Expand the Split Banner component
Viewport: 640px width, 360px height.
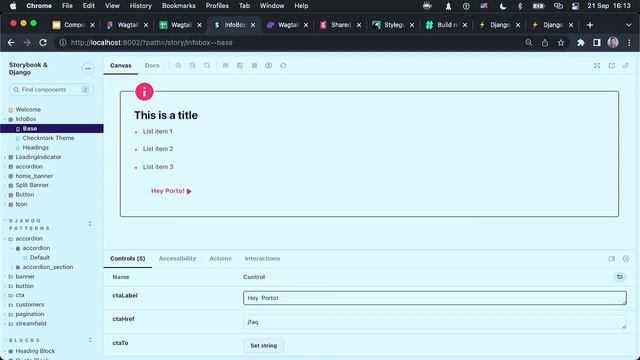click(x=32, y=185)
